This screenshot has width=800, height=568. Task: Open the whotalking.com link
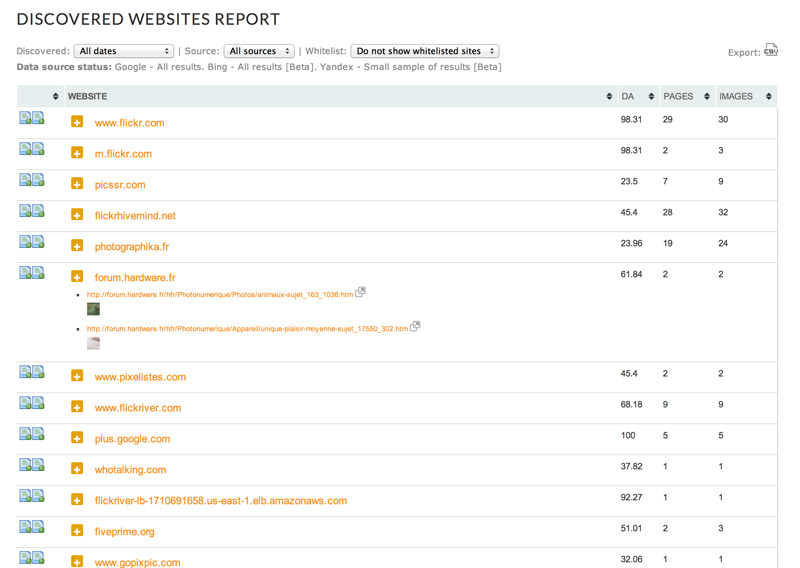click(130, 470)
